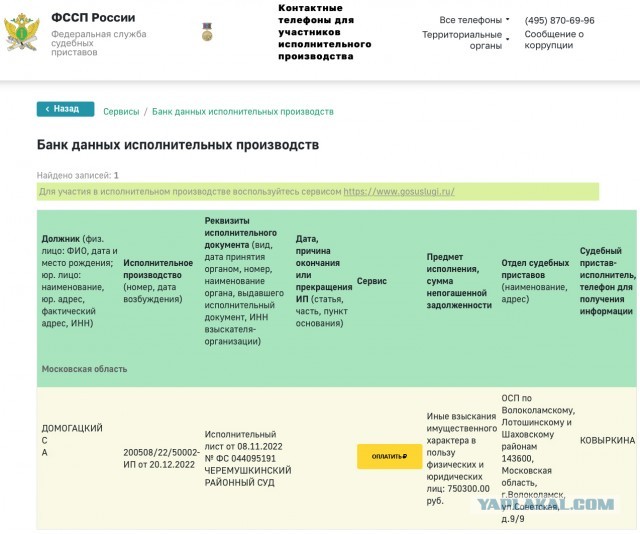Click case number 200508/22/50002-ИП cell

pos(162,458)
